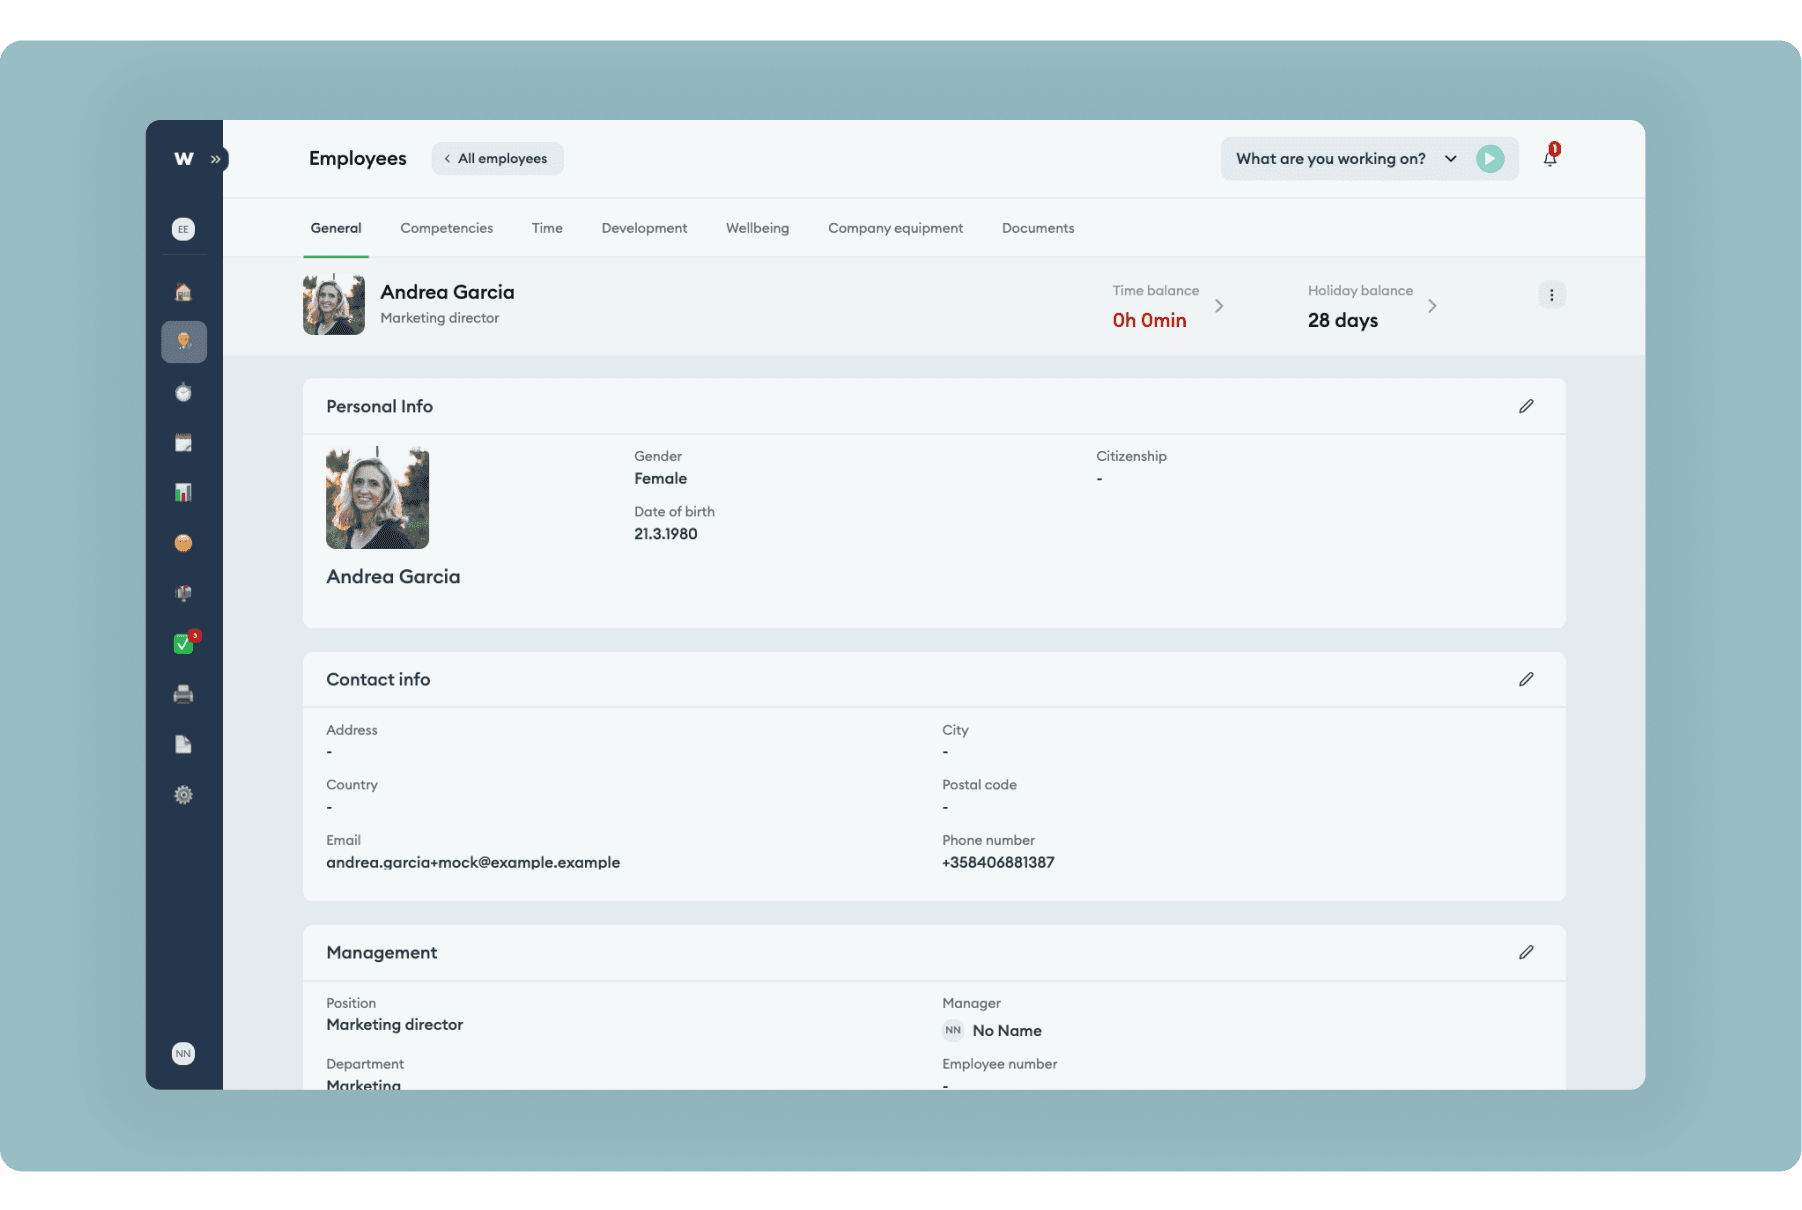Open the calendar icon in the sidebar
Screen dimensions: 1802x1210
coord(183,442)
